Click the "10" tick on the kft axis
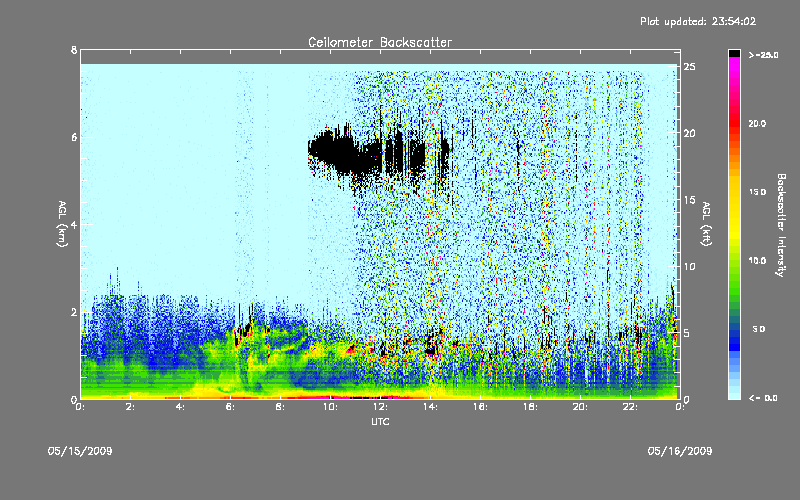 [x=689, y=266]
